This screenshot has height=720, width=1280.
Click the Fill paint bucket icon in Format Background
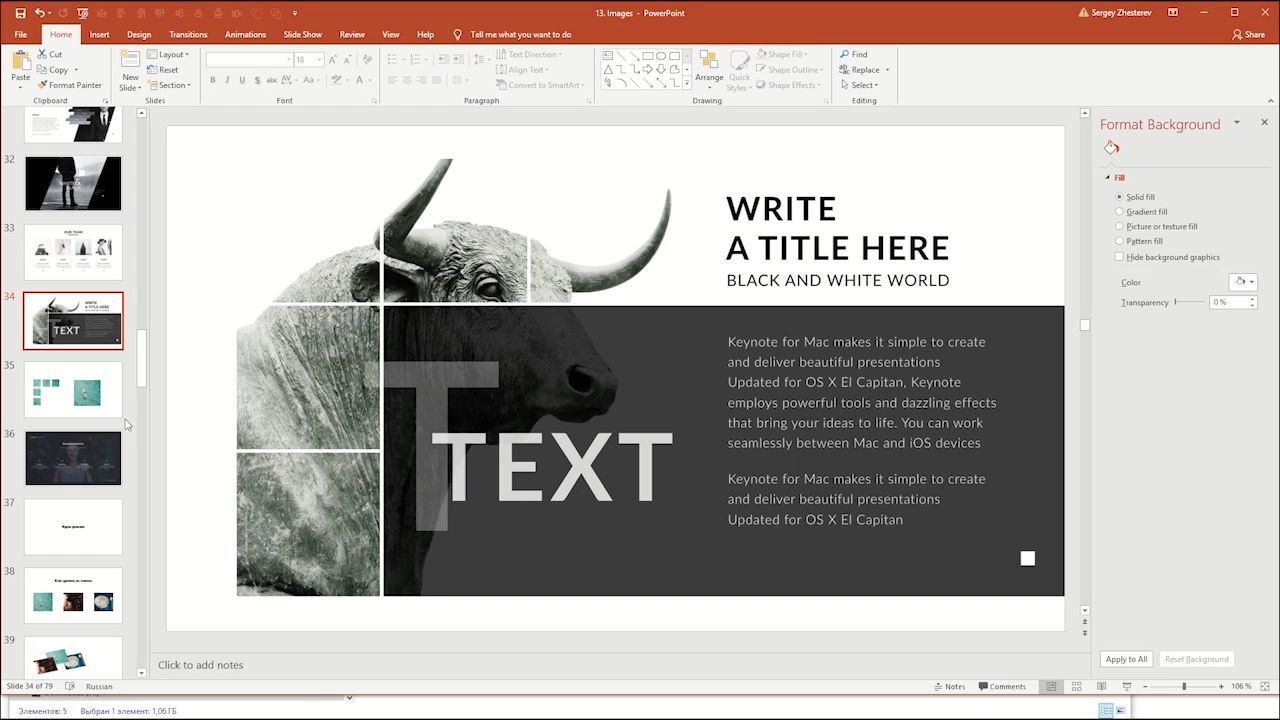click(x=1111, y=148)
